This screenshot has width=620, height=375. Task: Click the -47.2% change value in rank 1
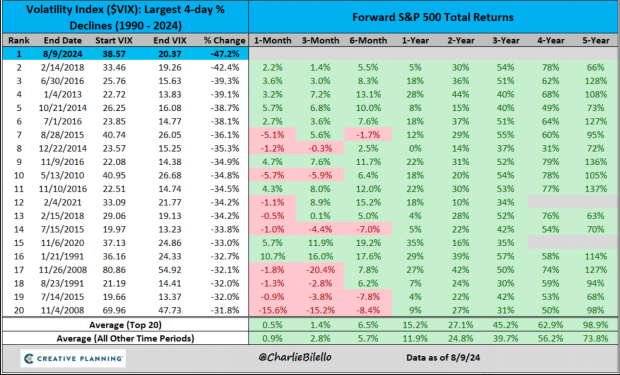click(x=225, y=54)
